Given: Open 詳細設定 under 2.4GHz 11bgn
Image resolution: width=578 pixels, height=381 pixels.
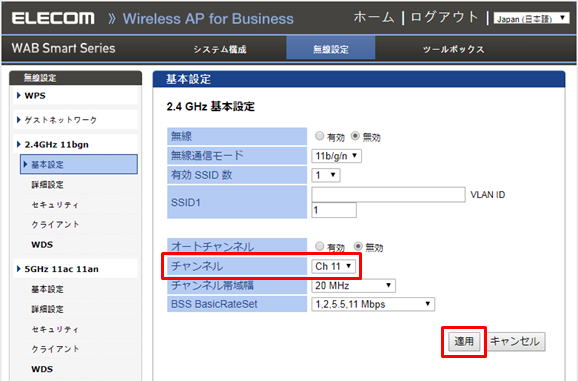Looking at the screenshot, I should tap(48, 185).
